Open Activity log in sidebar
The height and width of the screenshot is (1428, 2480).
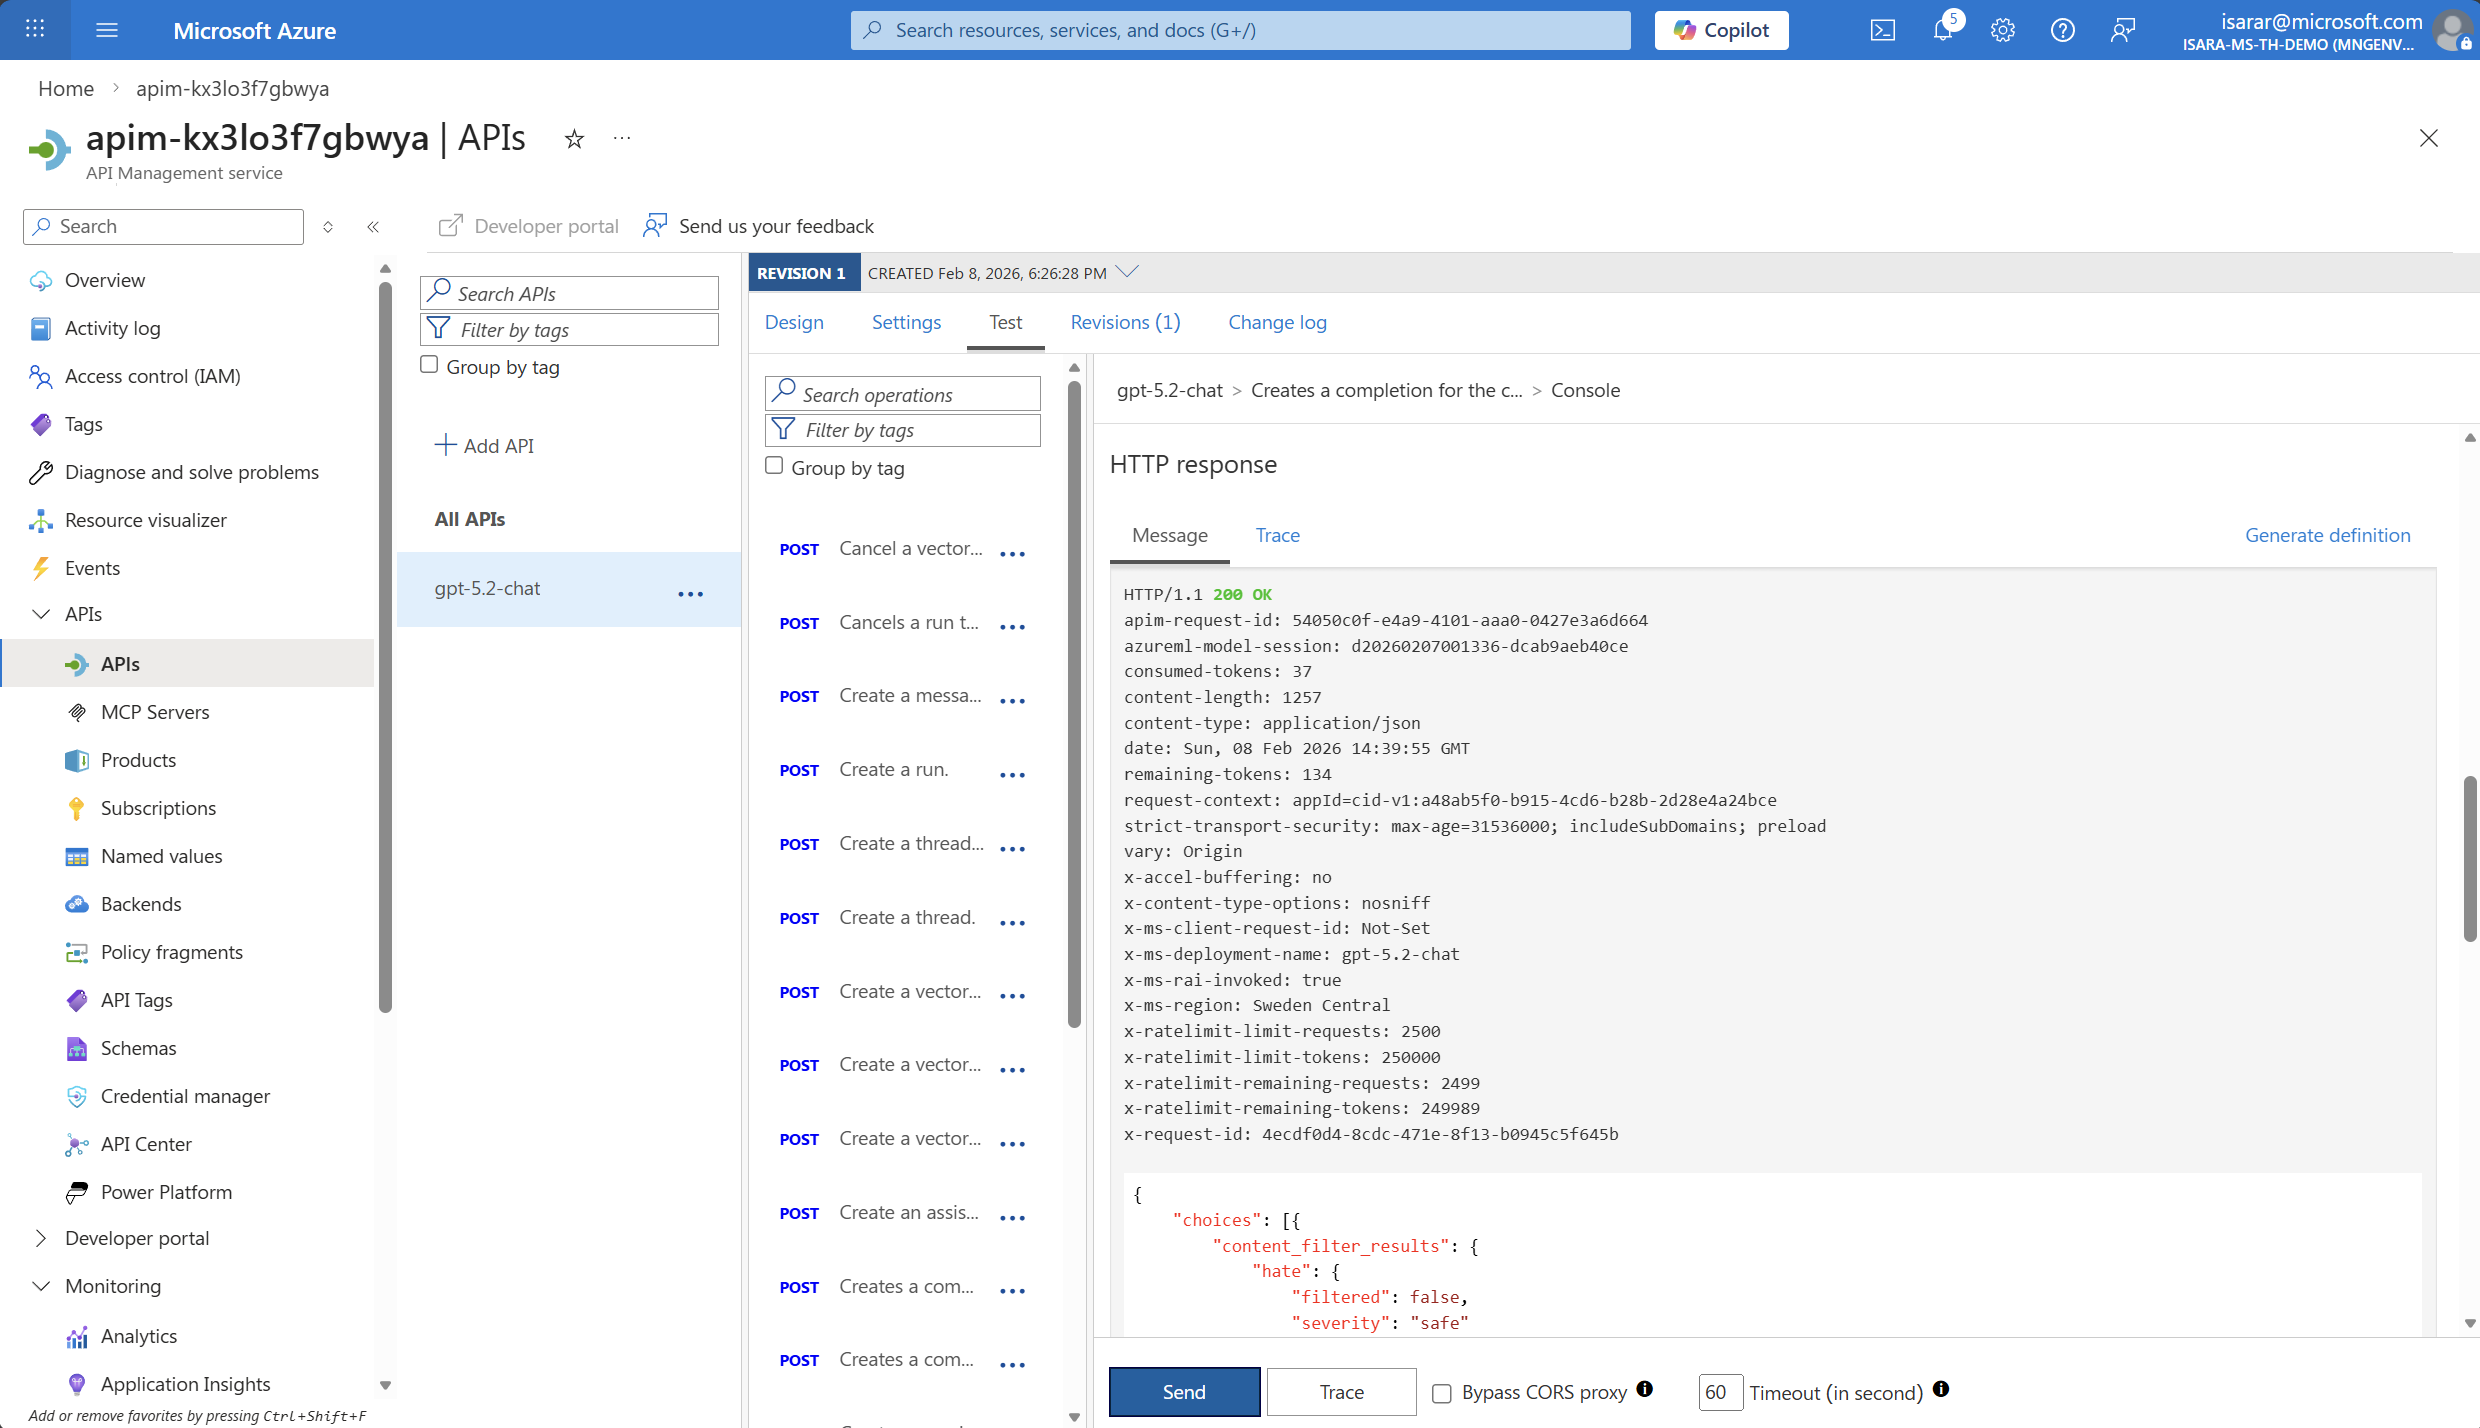click(x=112, y=328)
